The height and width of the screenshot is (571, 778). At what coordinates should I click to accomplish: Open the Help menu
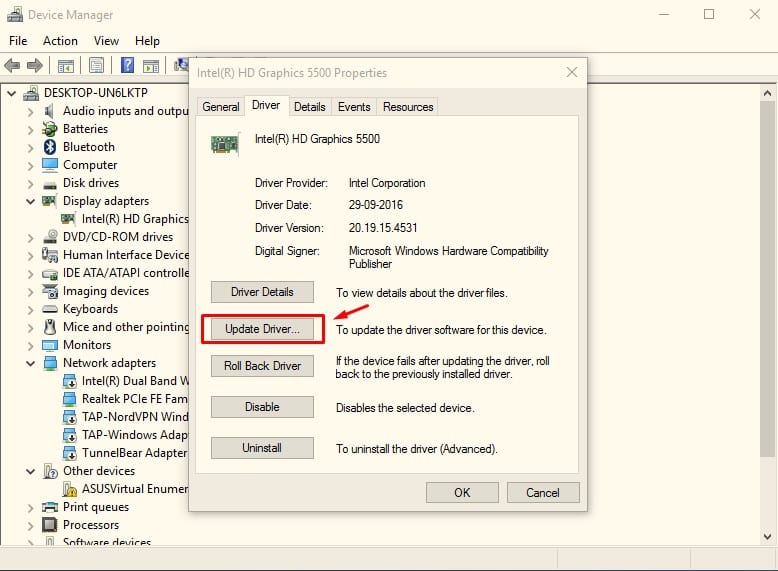tap(147, 41)
